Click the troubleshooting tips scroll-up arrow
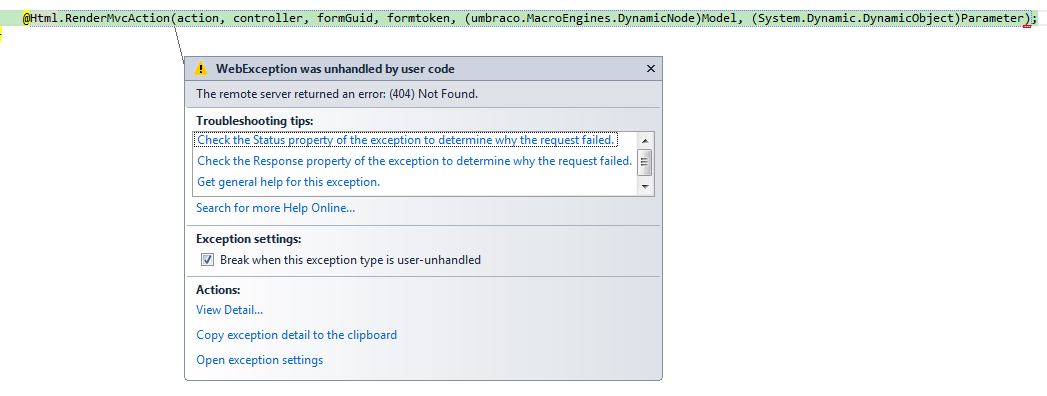The width and height of the screenshot is (1047, 396). point(645,140)
